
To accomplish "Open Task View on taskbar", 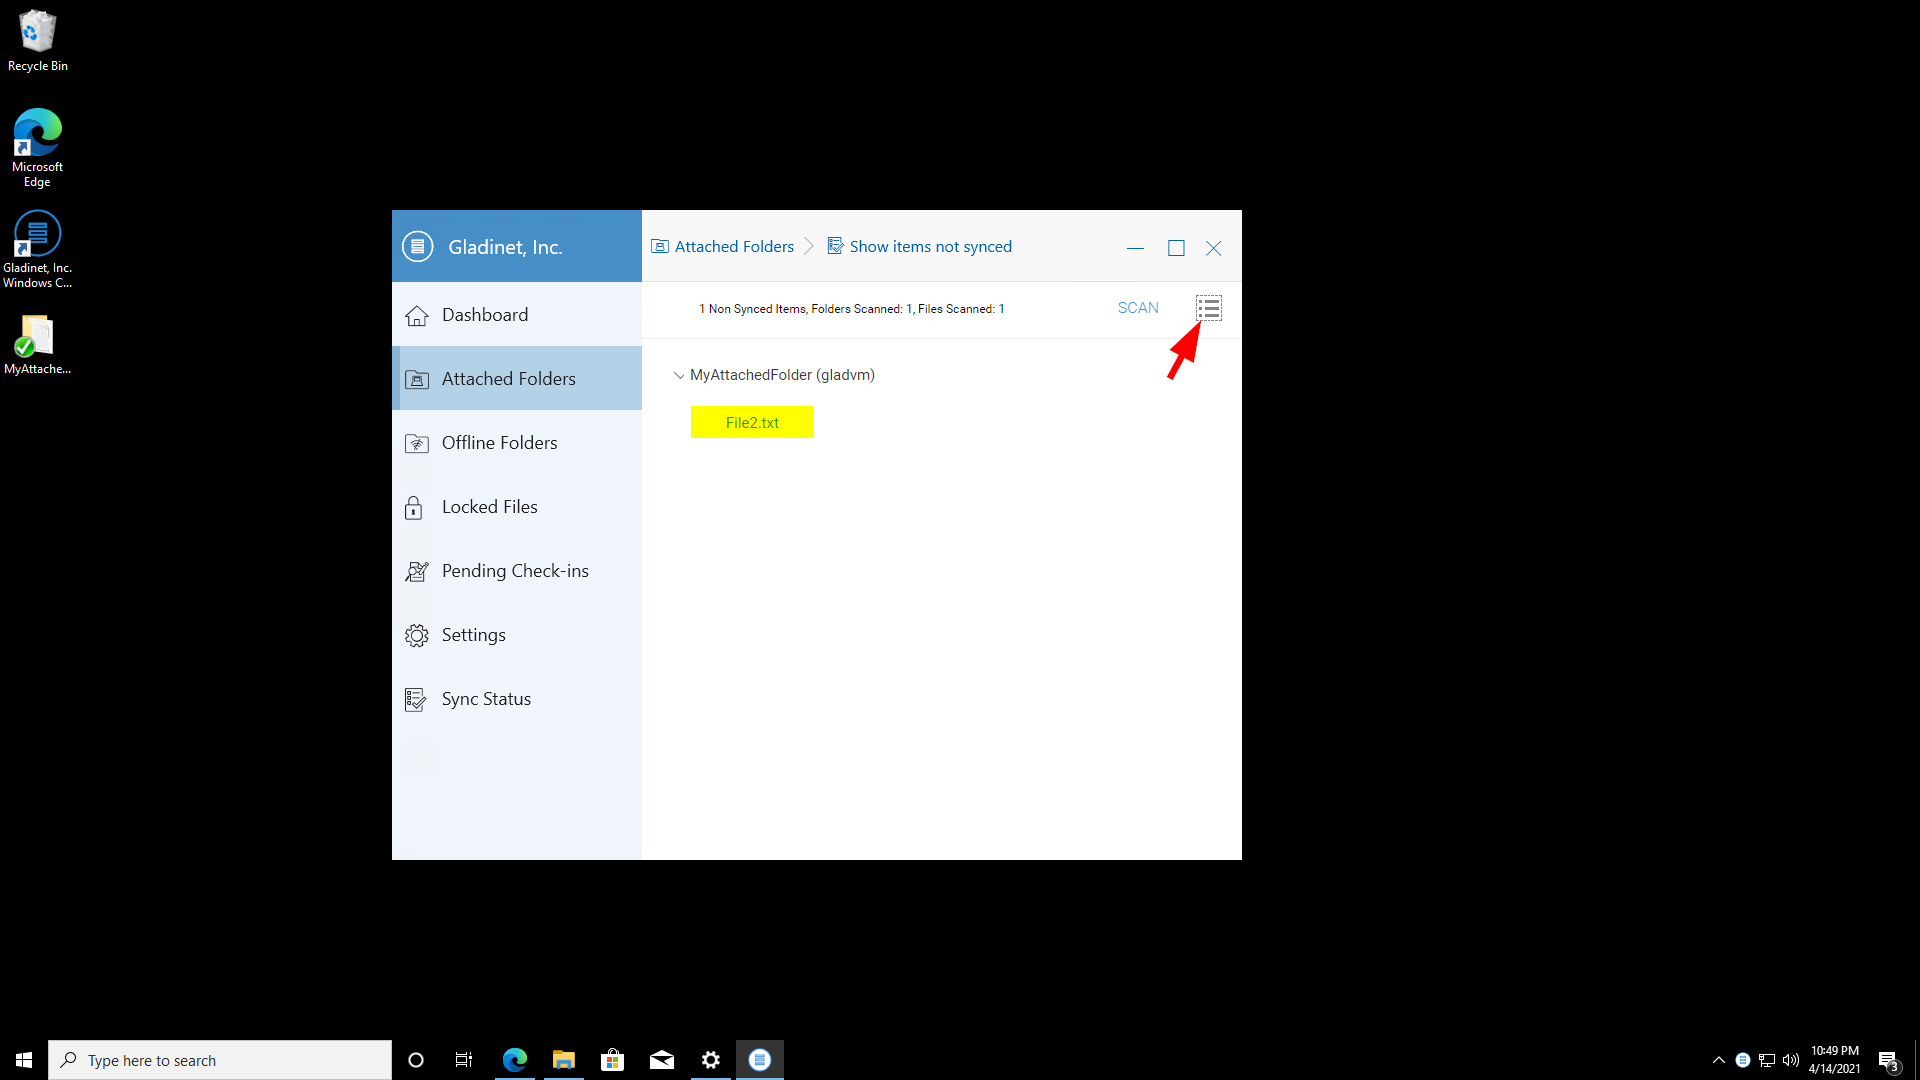I will (x=464, y=1060).
